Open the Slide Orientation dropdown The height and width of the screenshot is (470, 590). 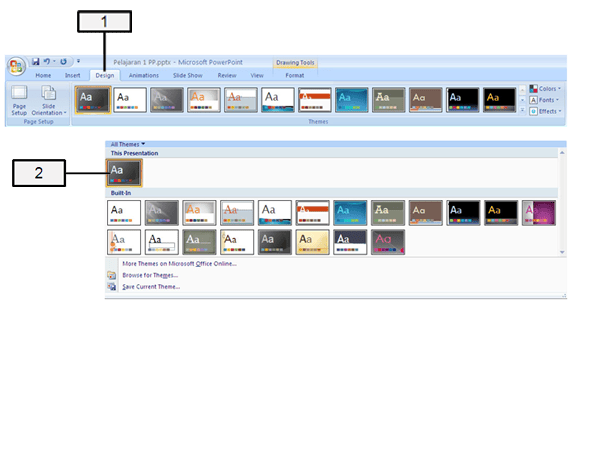(49, 100)
